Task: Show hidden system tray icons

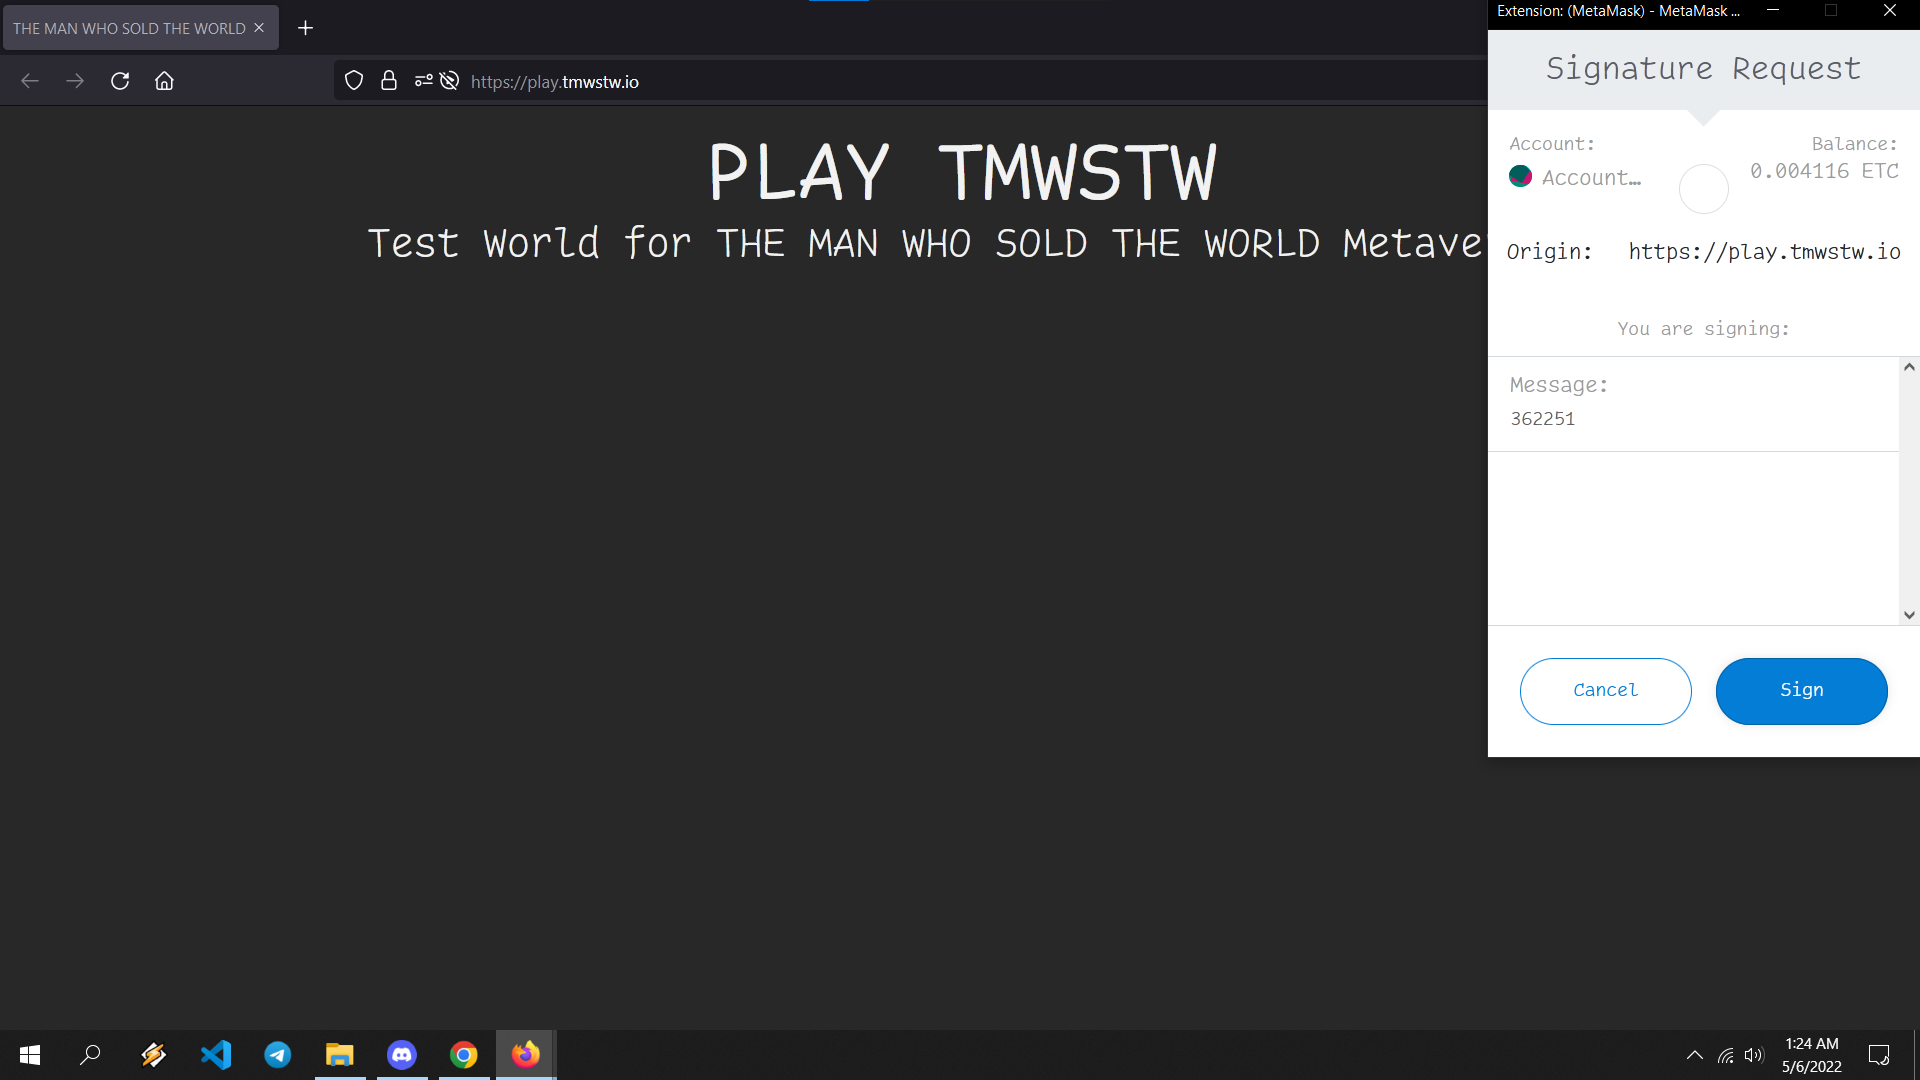Action: point(1695,1055)
